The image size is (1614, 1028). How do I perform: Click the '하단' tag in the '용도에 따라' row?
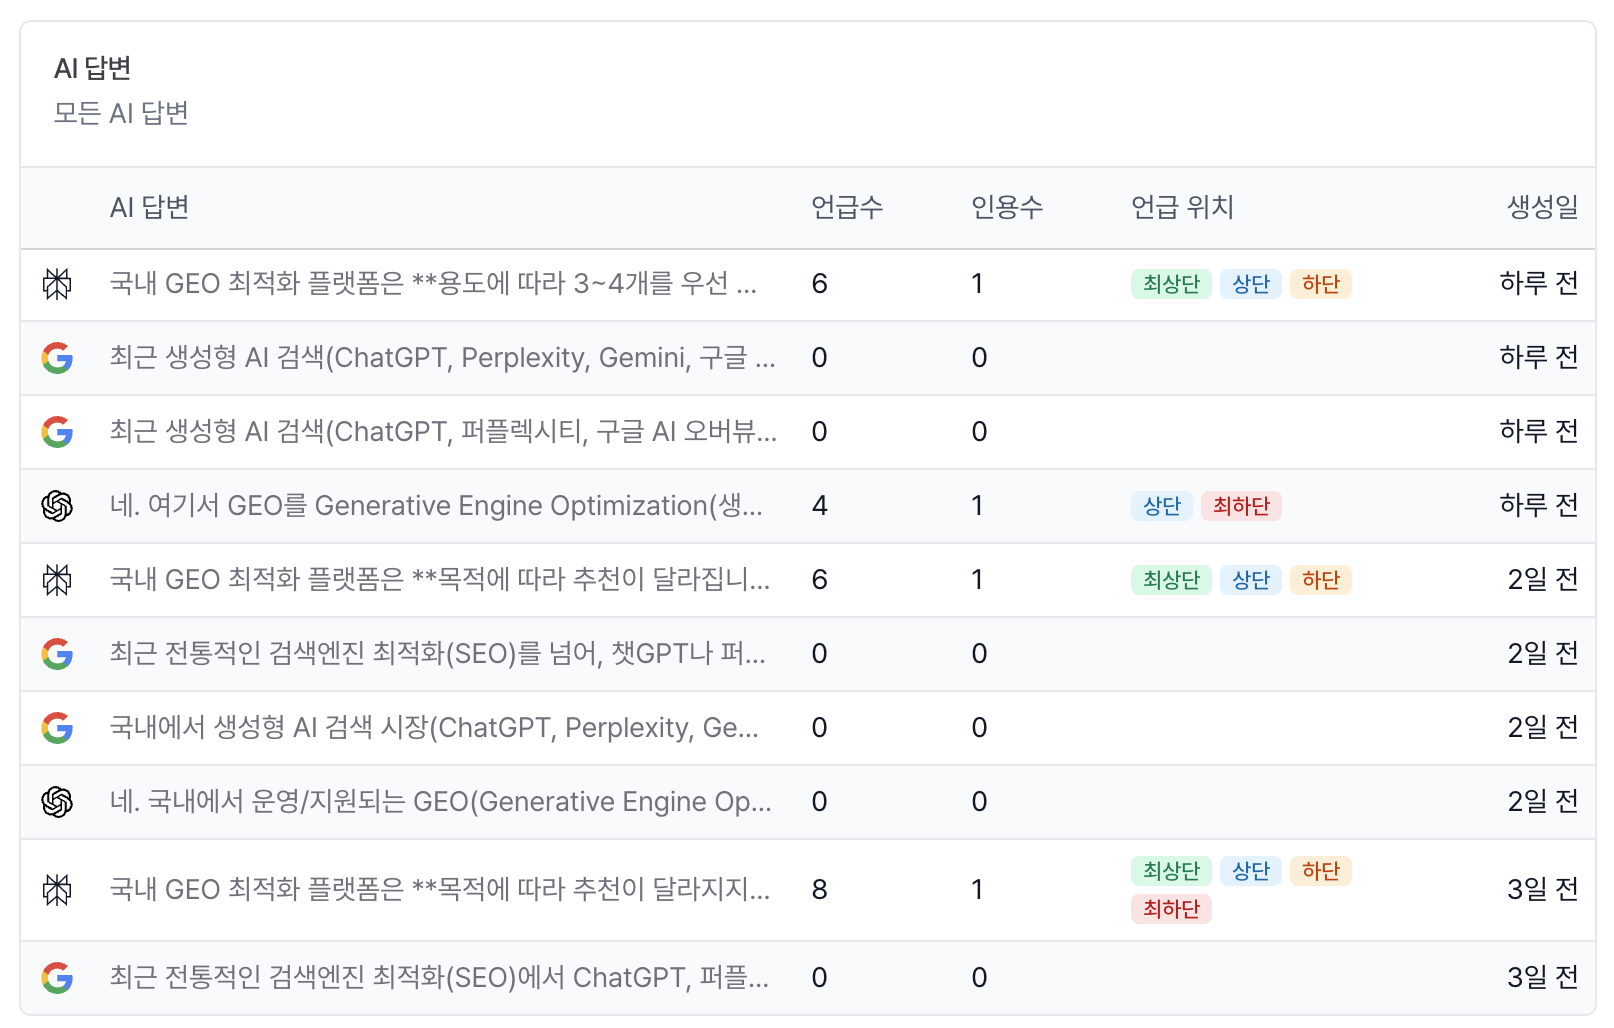[1321, 284]
